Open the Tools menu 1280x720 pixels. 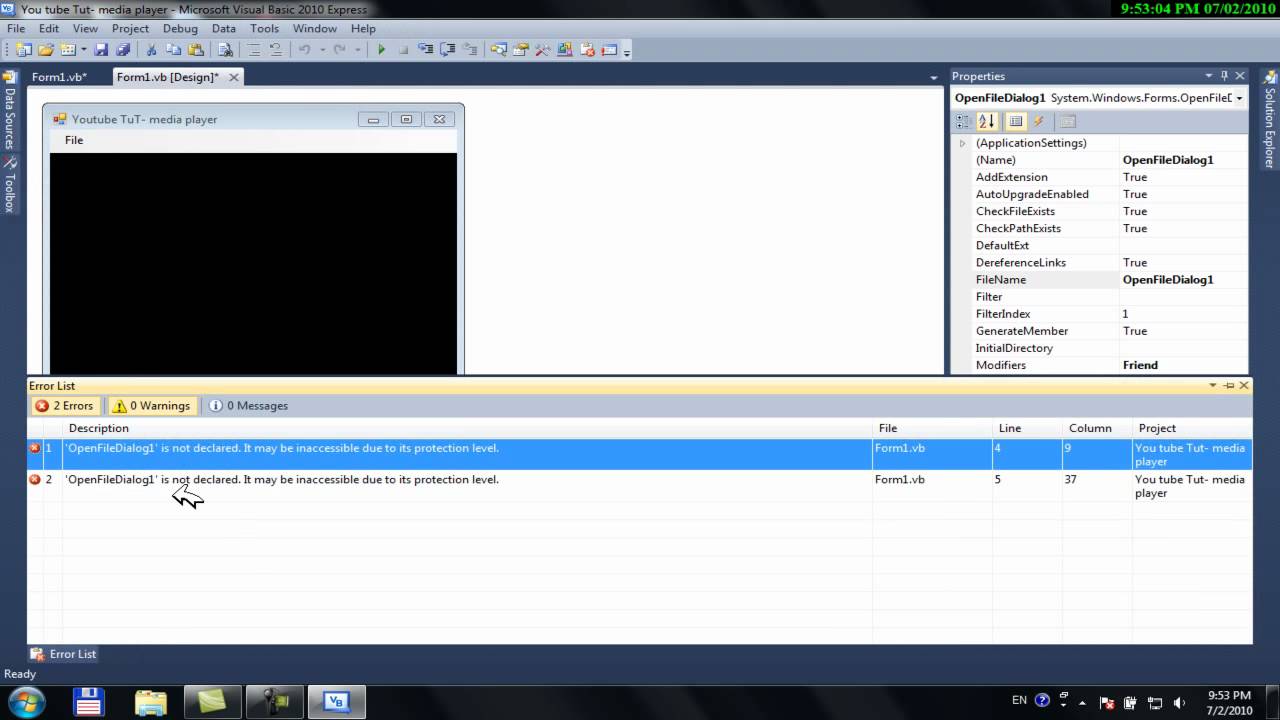click(x=264, y=28)
